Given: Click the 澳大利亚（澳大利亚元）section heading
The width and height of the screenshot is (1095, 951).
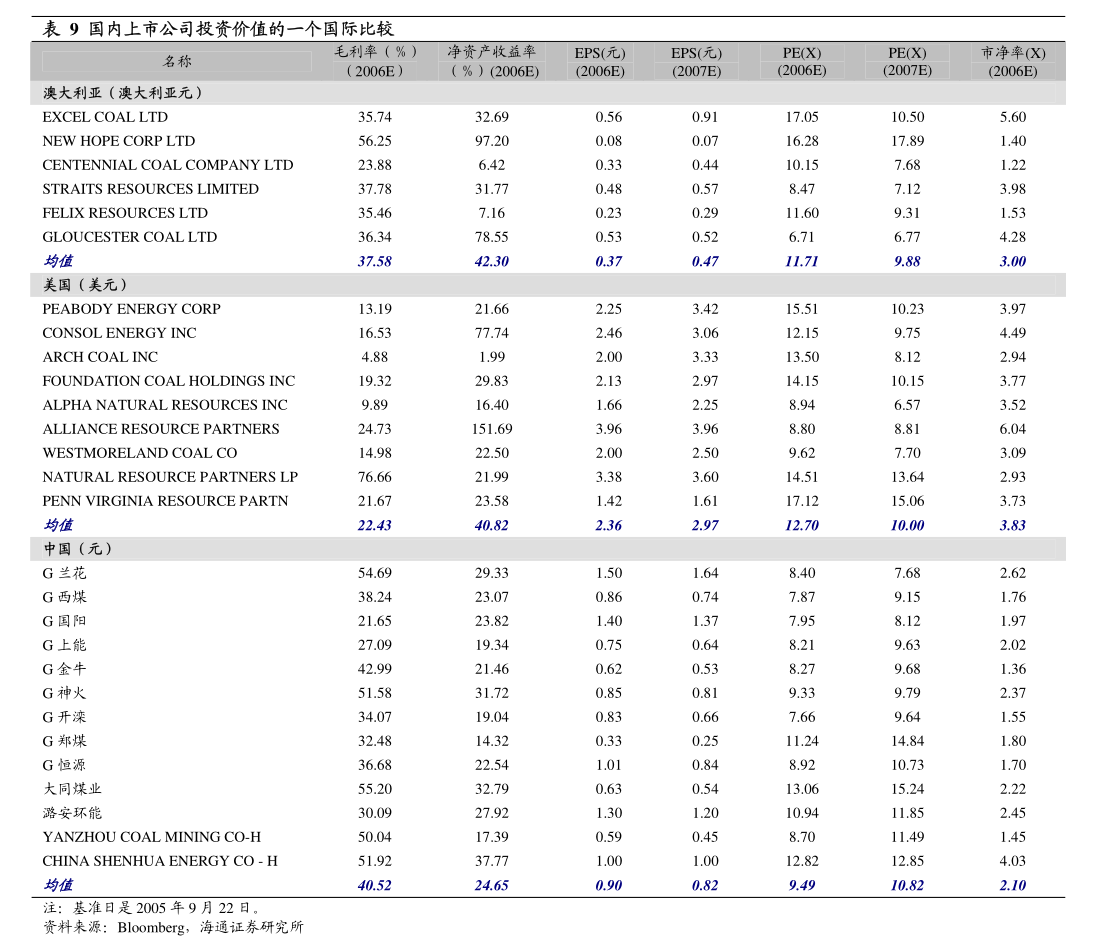Looking at the screenshot, I should point(123,93).
